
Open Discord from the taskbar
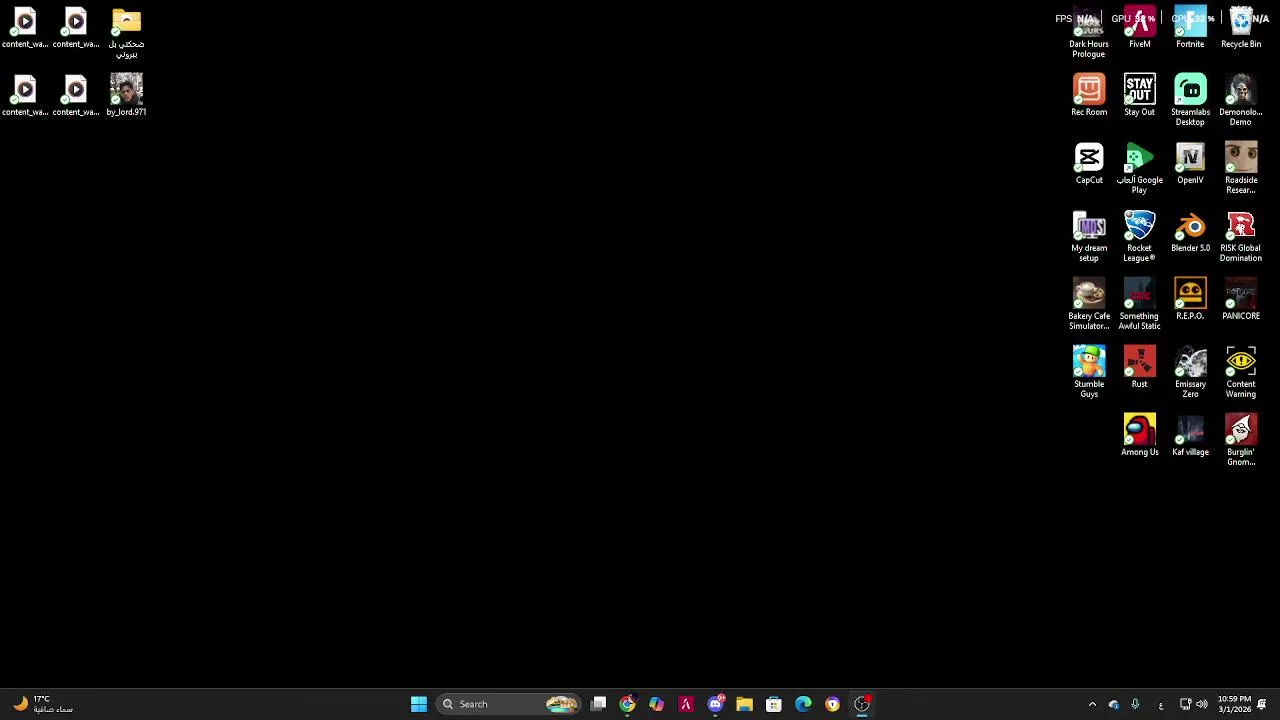tap(715, 704)
